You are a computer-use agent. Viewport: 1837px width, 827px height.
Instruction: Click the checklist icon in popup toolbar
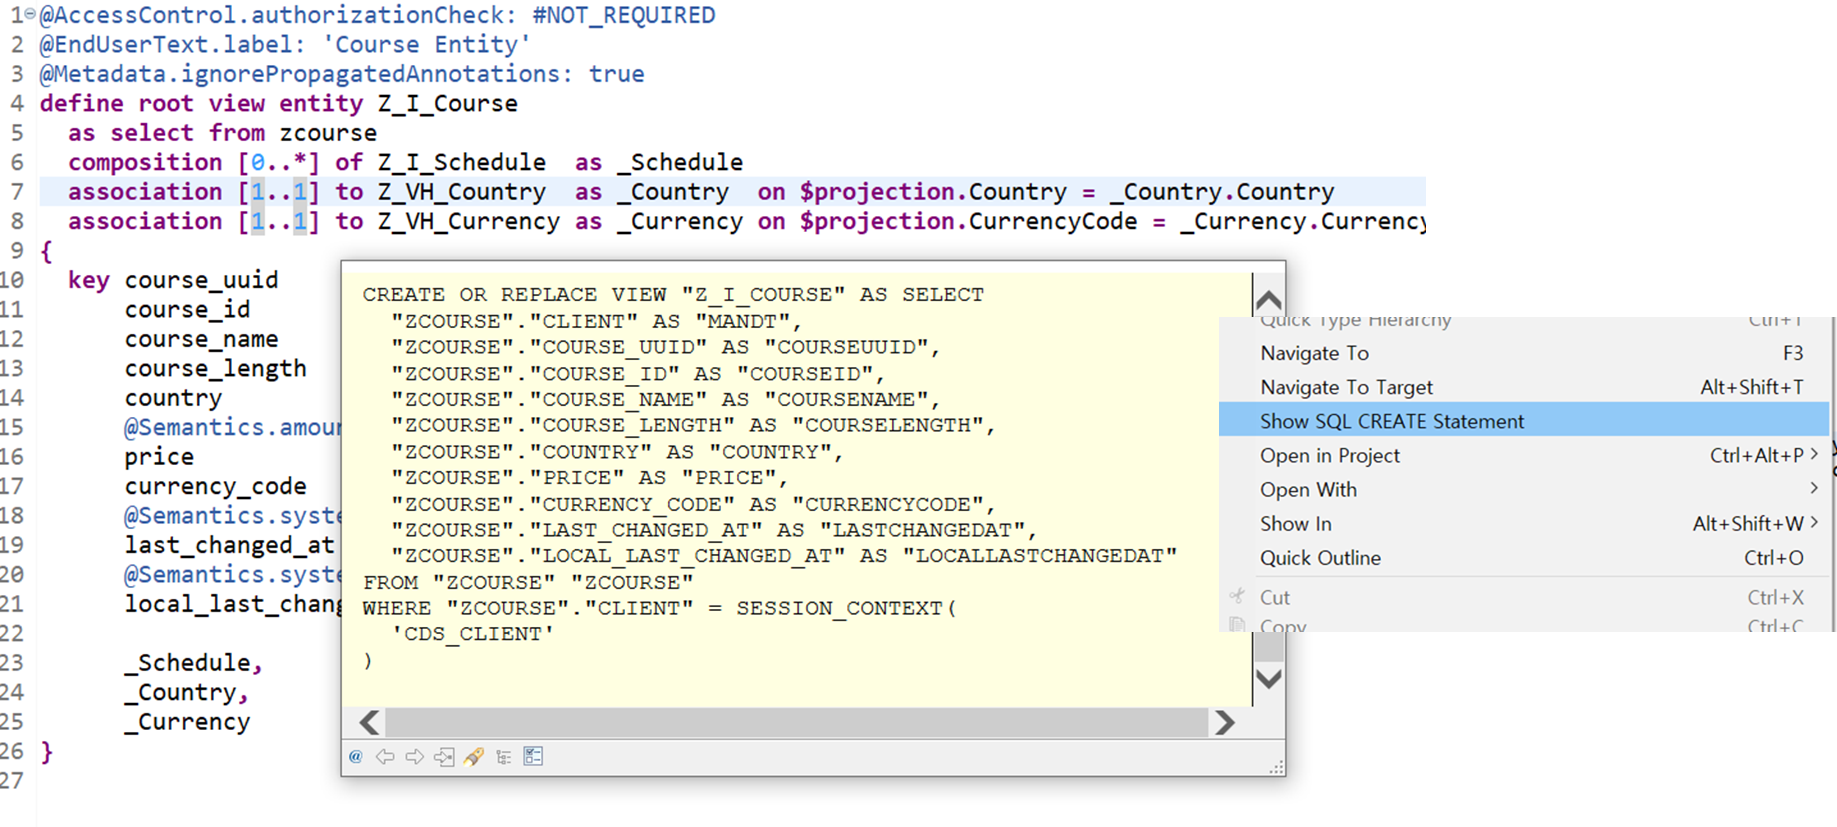(x=533, y=757)
